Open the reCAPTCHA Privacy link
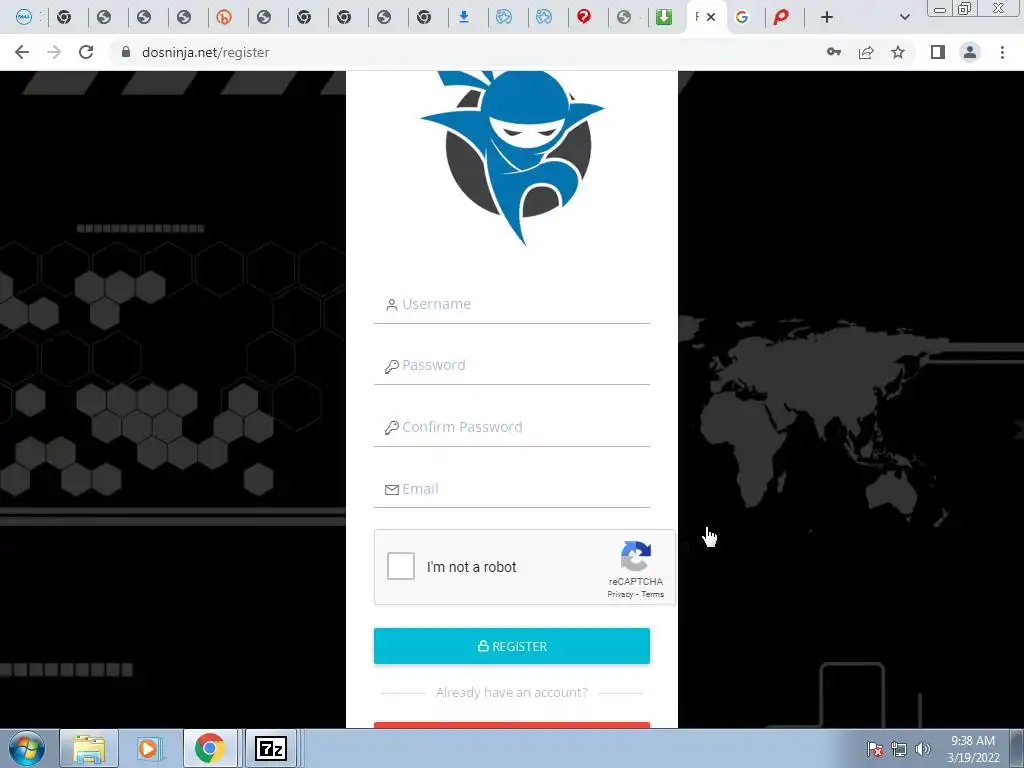This screenshot has width=1024, height=768. [620, 594]
